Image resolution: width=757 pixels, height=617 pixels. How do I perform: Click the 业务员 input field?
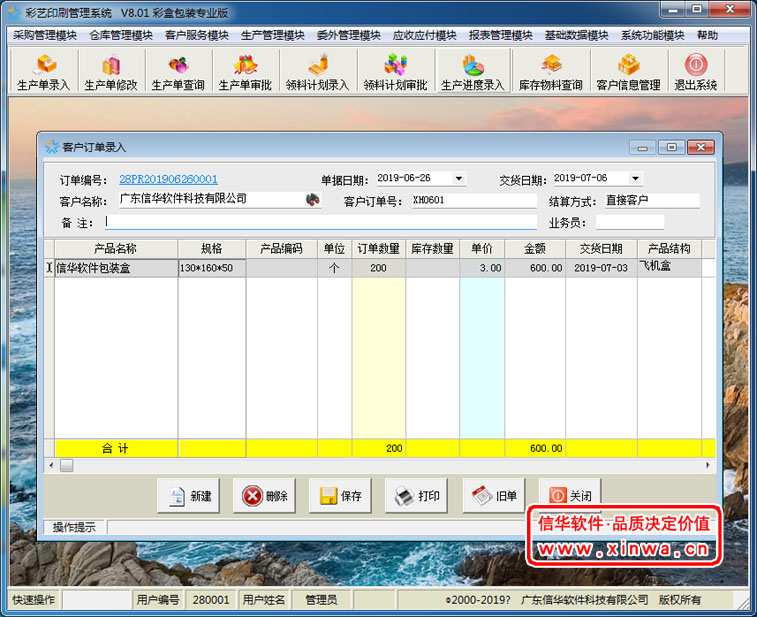(x=630, y=222)
